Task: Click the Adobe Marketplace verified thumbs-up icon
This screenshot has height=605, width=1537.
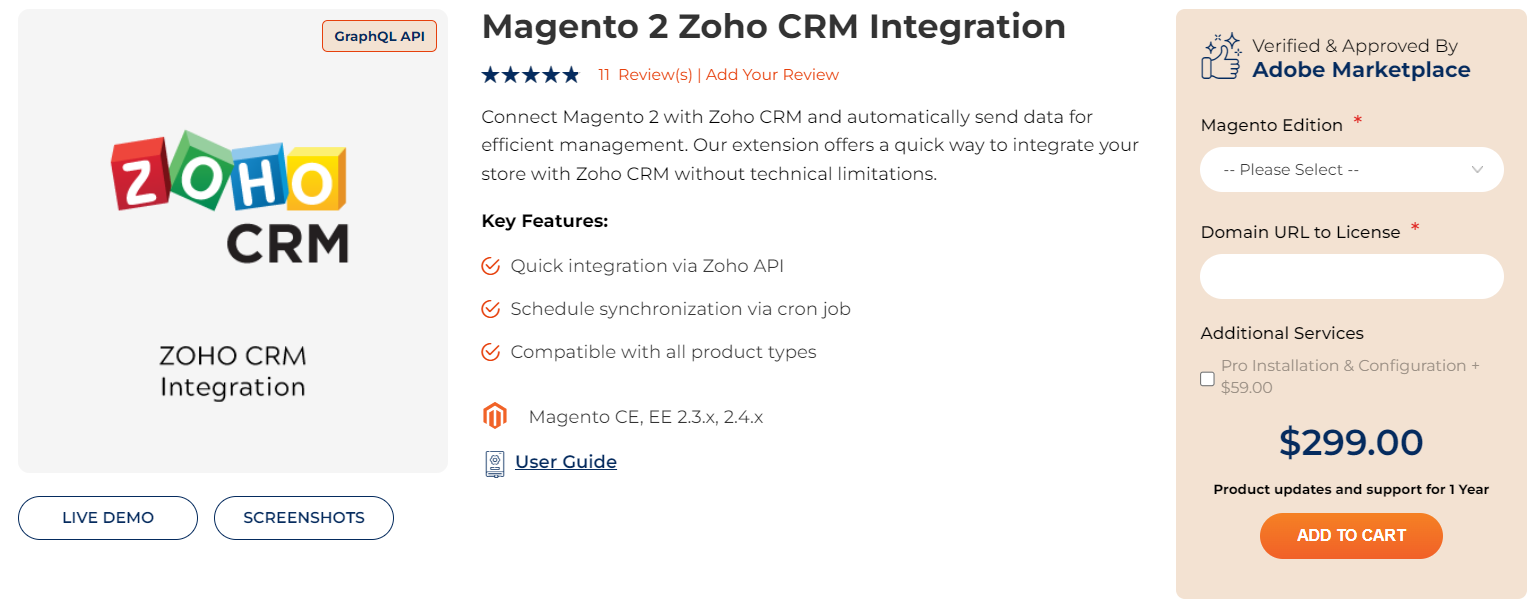Action: click(x=1219, y=57)
